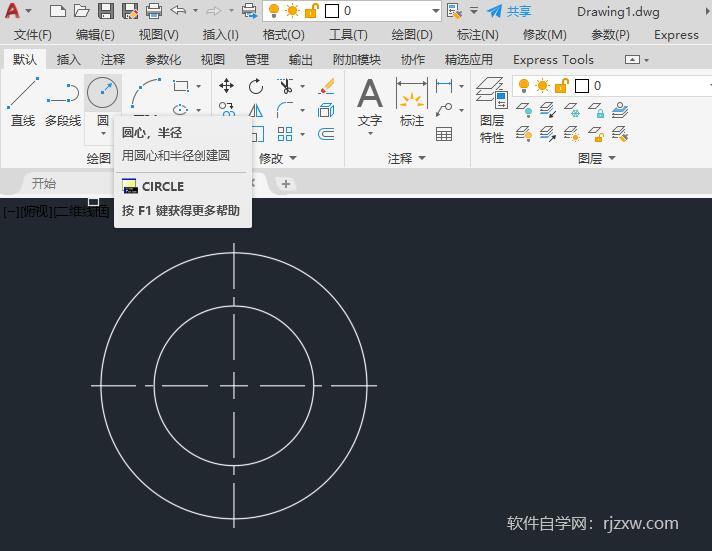Select the Arc tool in 绘图 panel
712x551 pixels.
click(x=145, y=92)
